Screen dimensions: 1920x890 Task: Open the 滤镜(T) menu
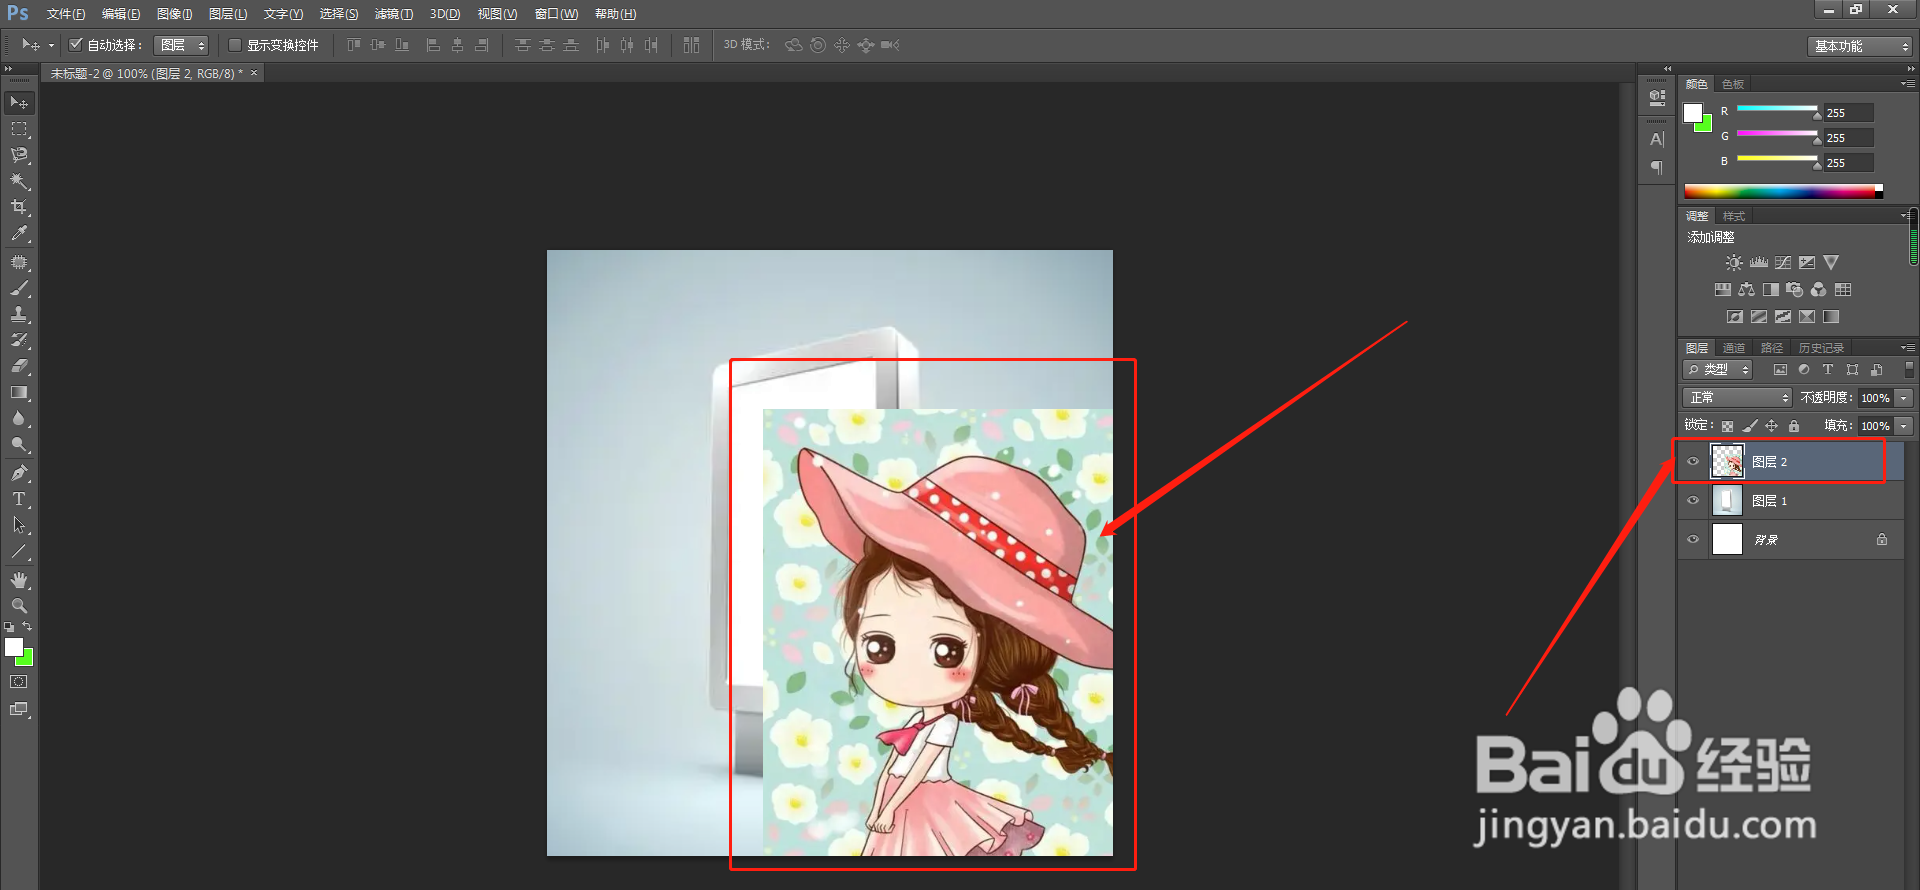point(394,14)
